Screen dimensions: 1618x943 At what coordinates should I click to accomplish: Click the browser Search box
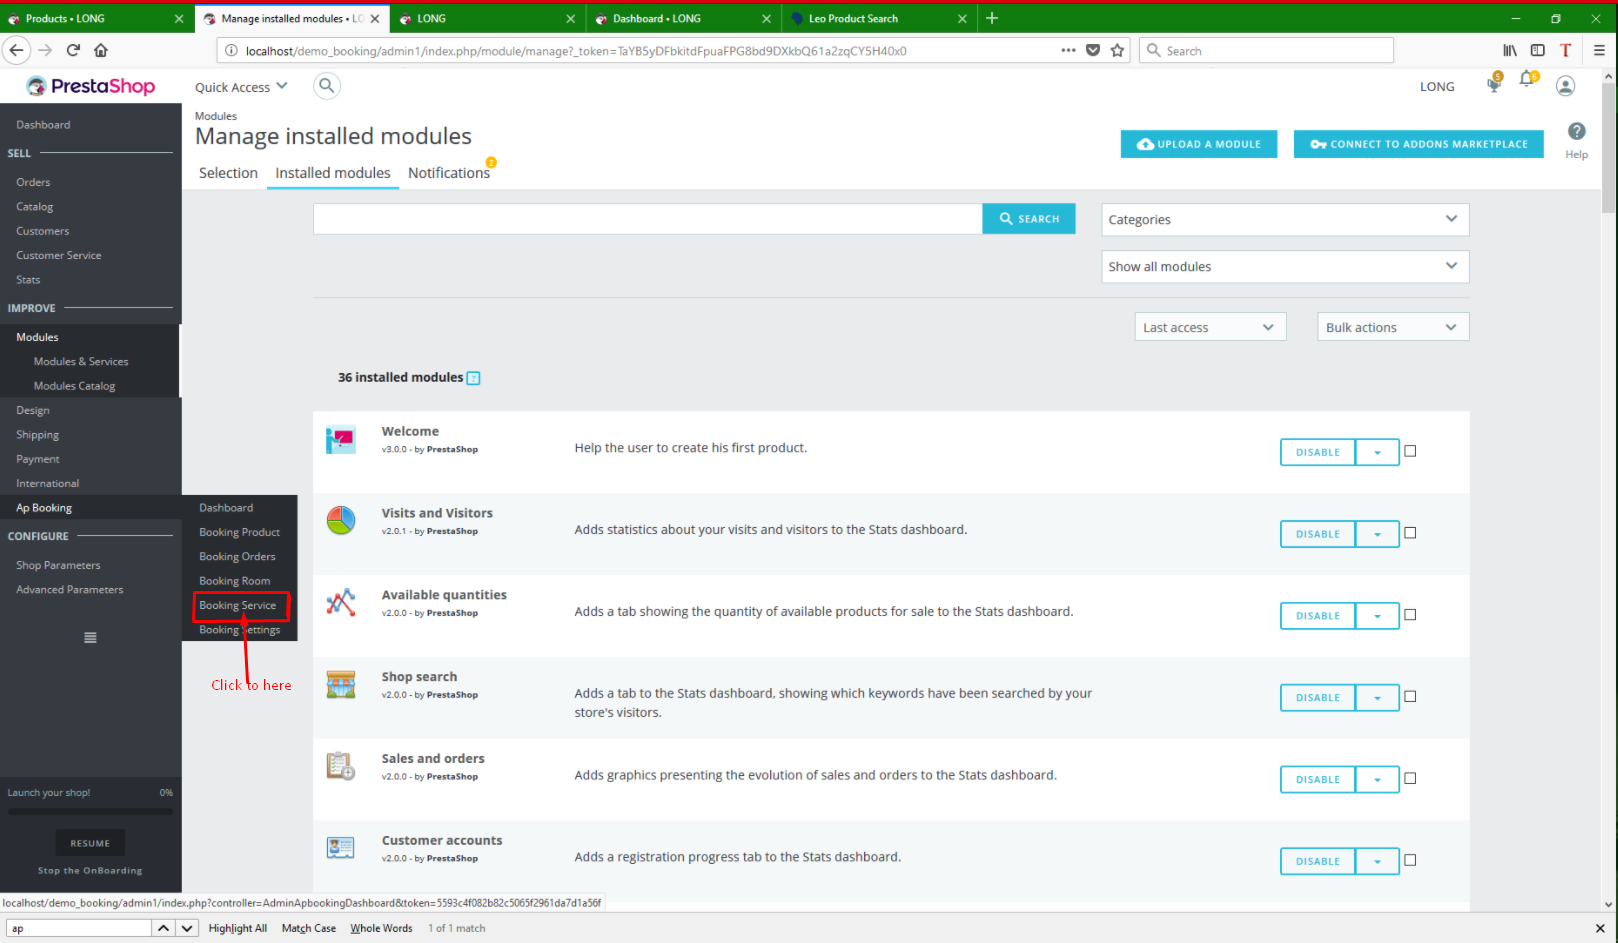[1266, 50]
